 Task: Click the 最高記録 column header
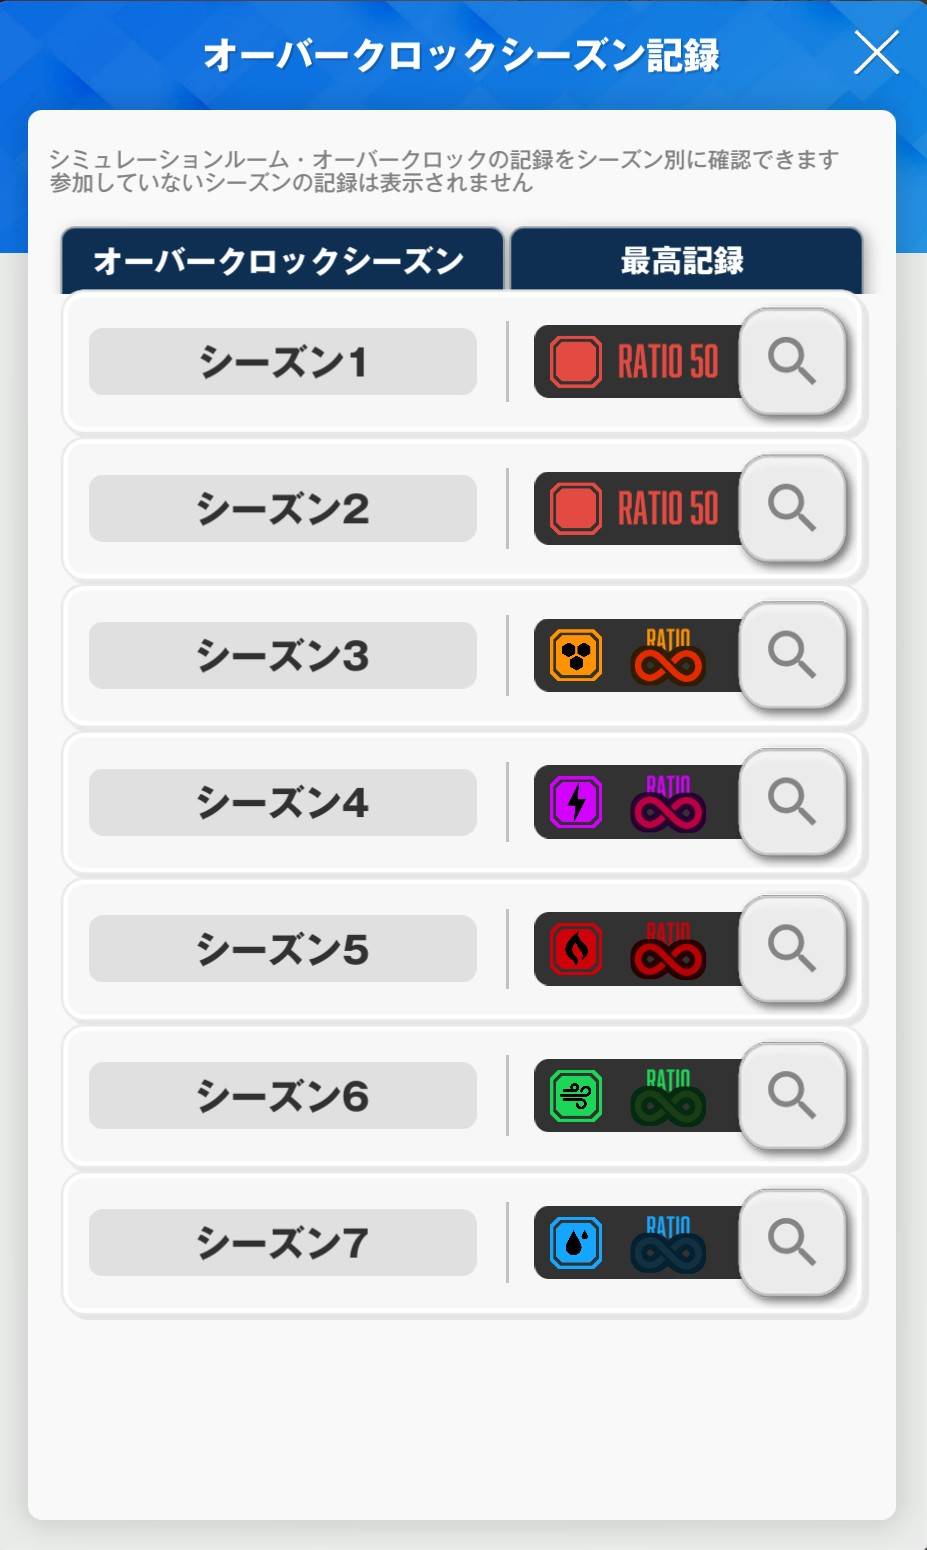point(684,261)
